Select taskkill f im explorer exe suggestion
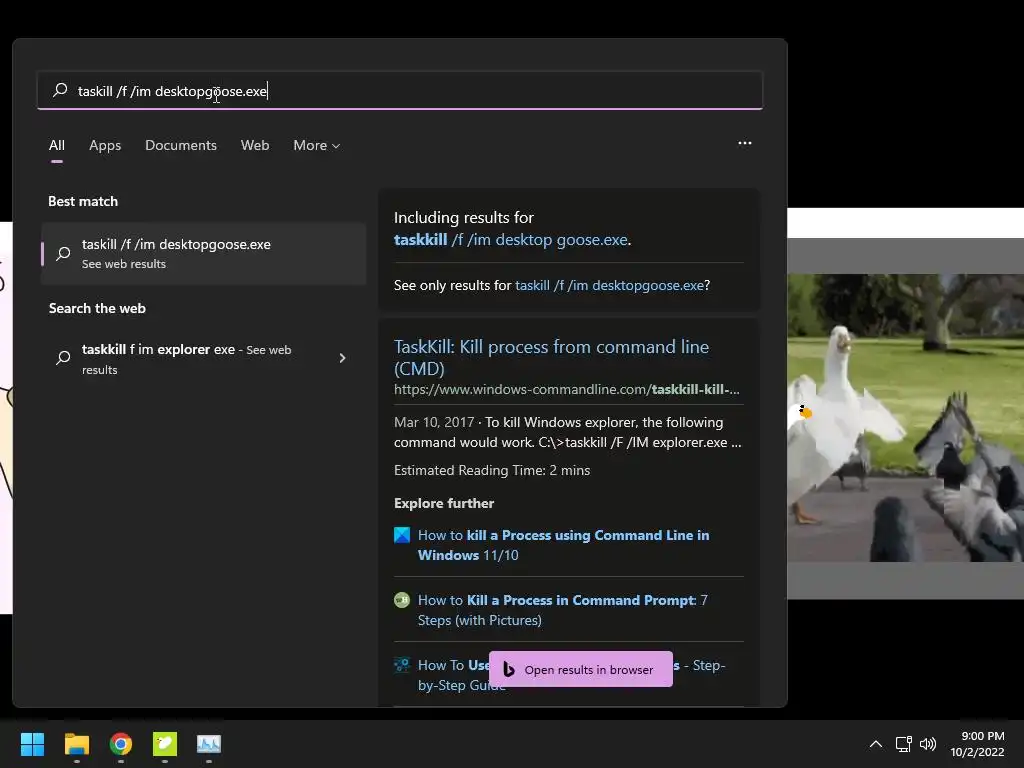 (204, 359)
